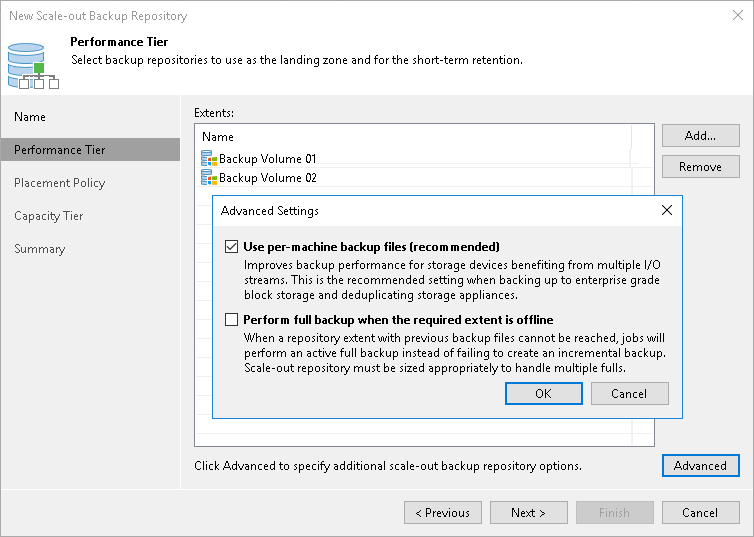This screenshot has height=537, width=754.
Task: Uncheck Use per-machine backup files
Action: pos(231,247)
